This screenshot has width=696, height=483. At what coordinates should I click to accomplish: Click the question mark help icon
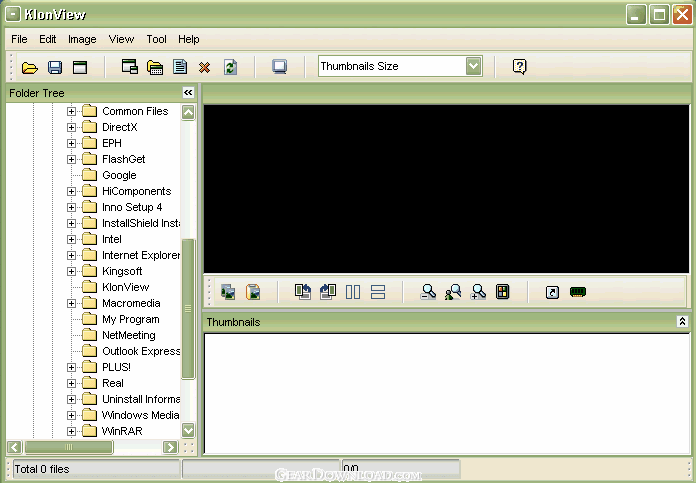[x=519, y=67]
